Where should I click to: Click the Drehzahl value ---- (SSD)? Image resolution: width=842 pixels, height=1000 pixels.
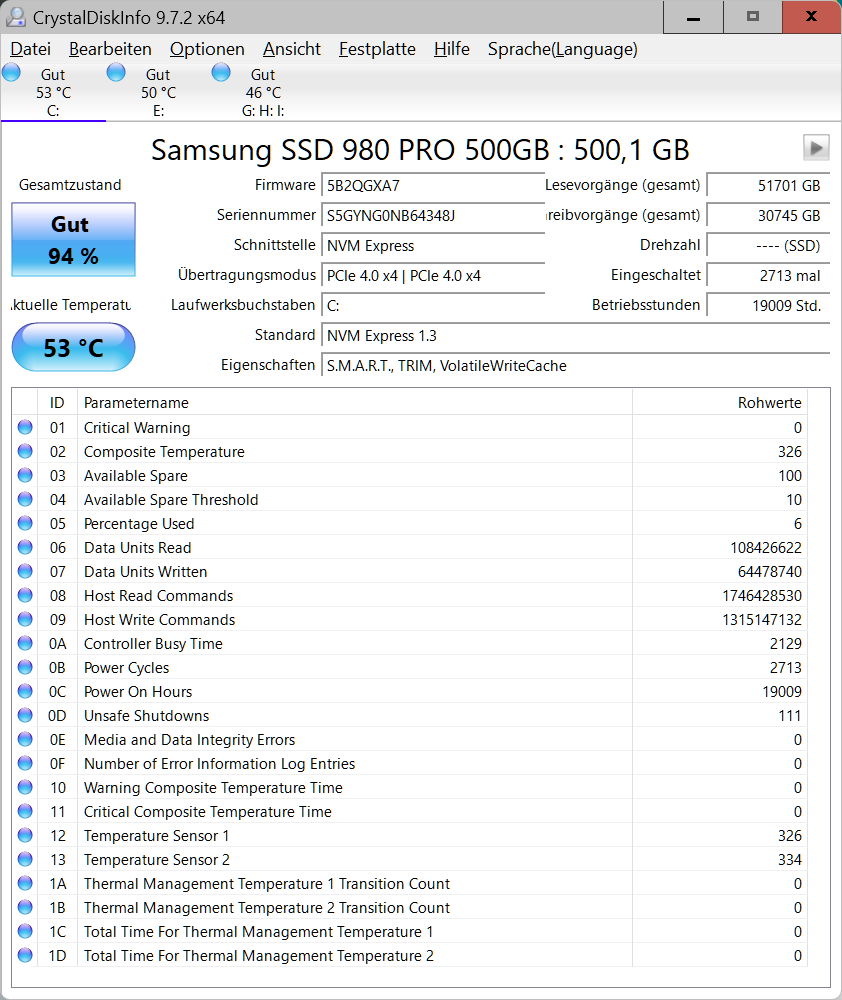click(768, 246)
